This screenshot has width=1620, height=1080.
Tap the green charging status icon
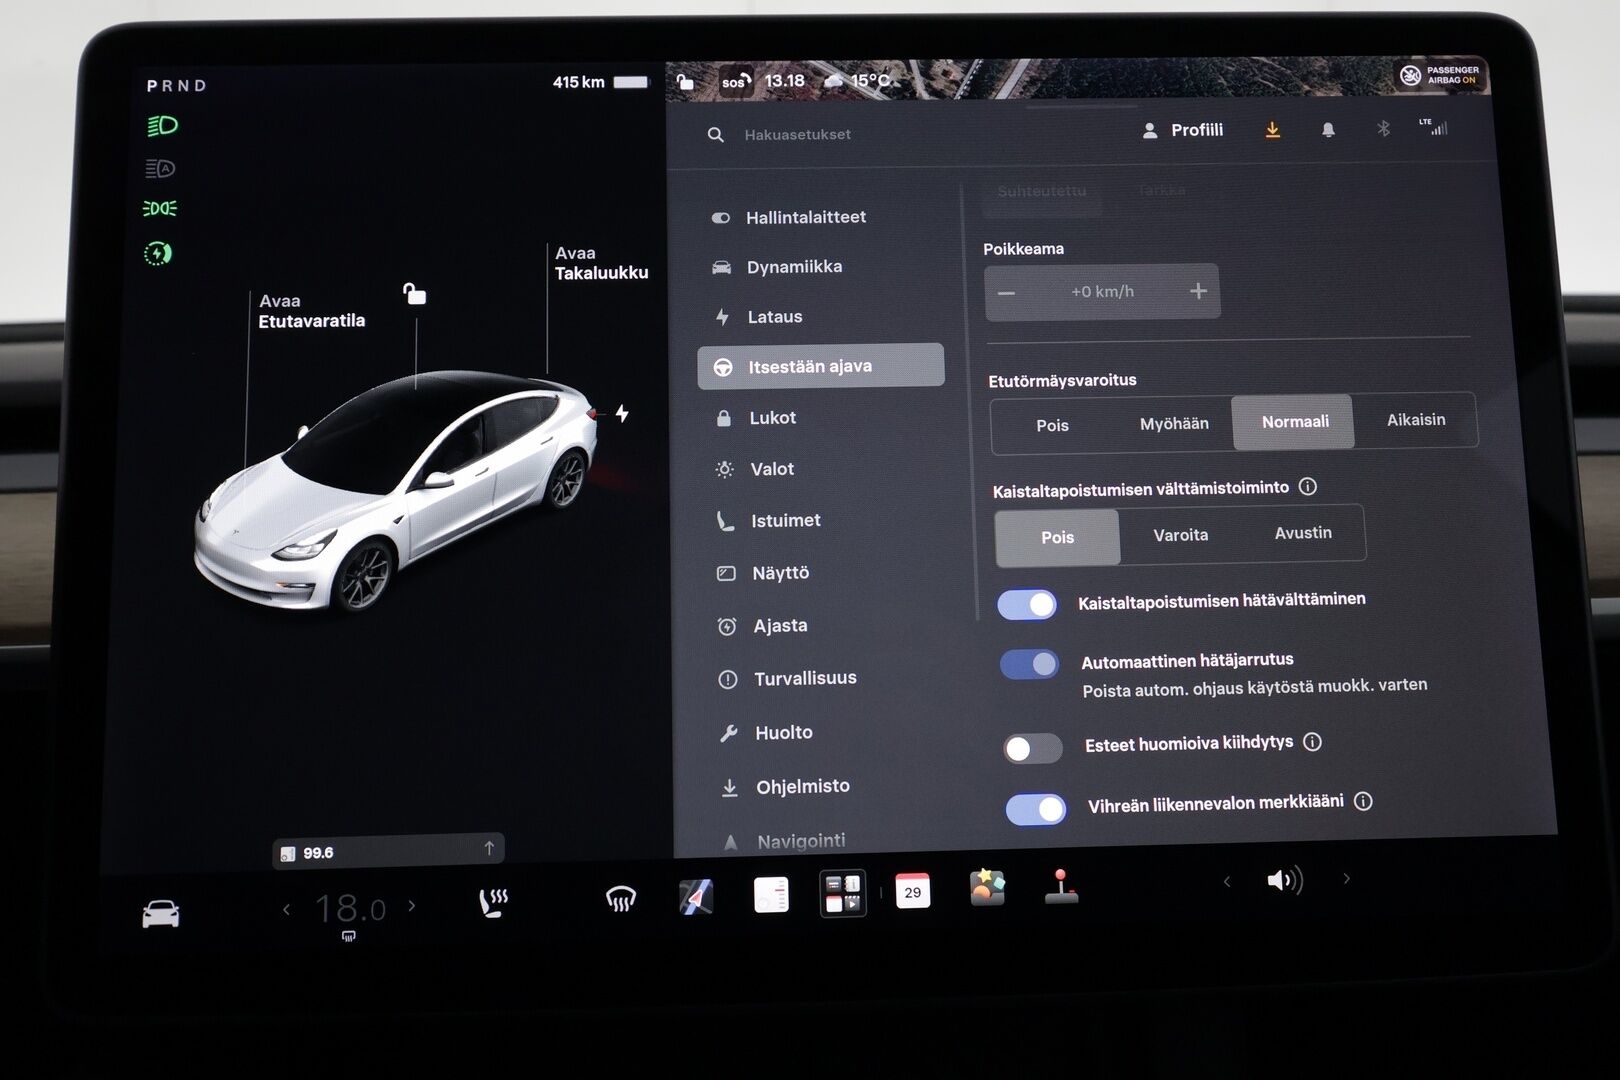coord(158,253)
